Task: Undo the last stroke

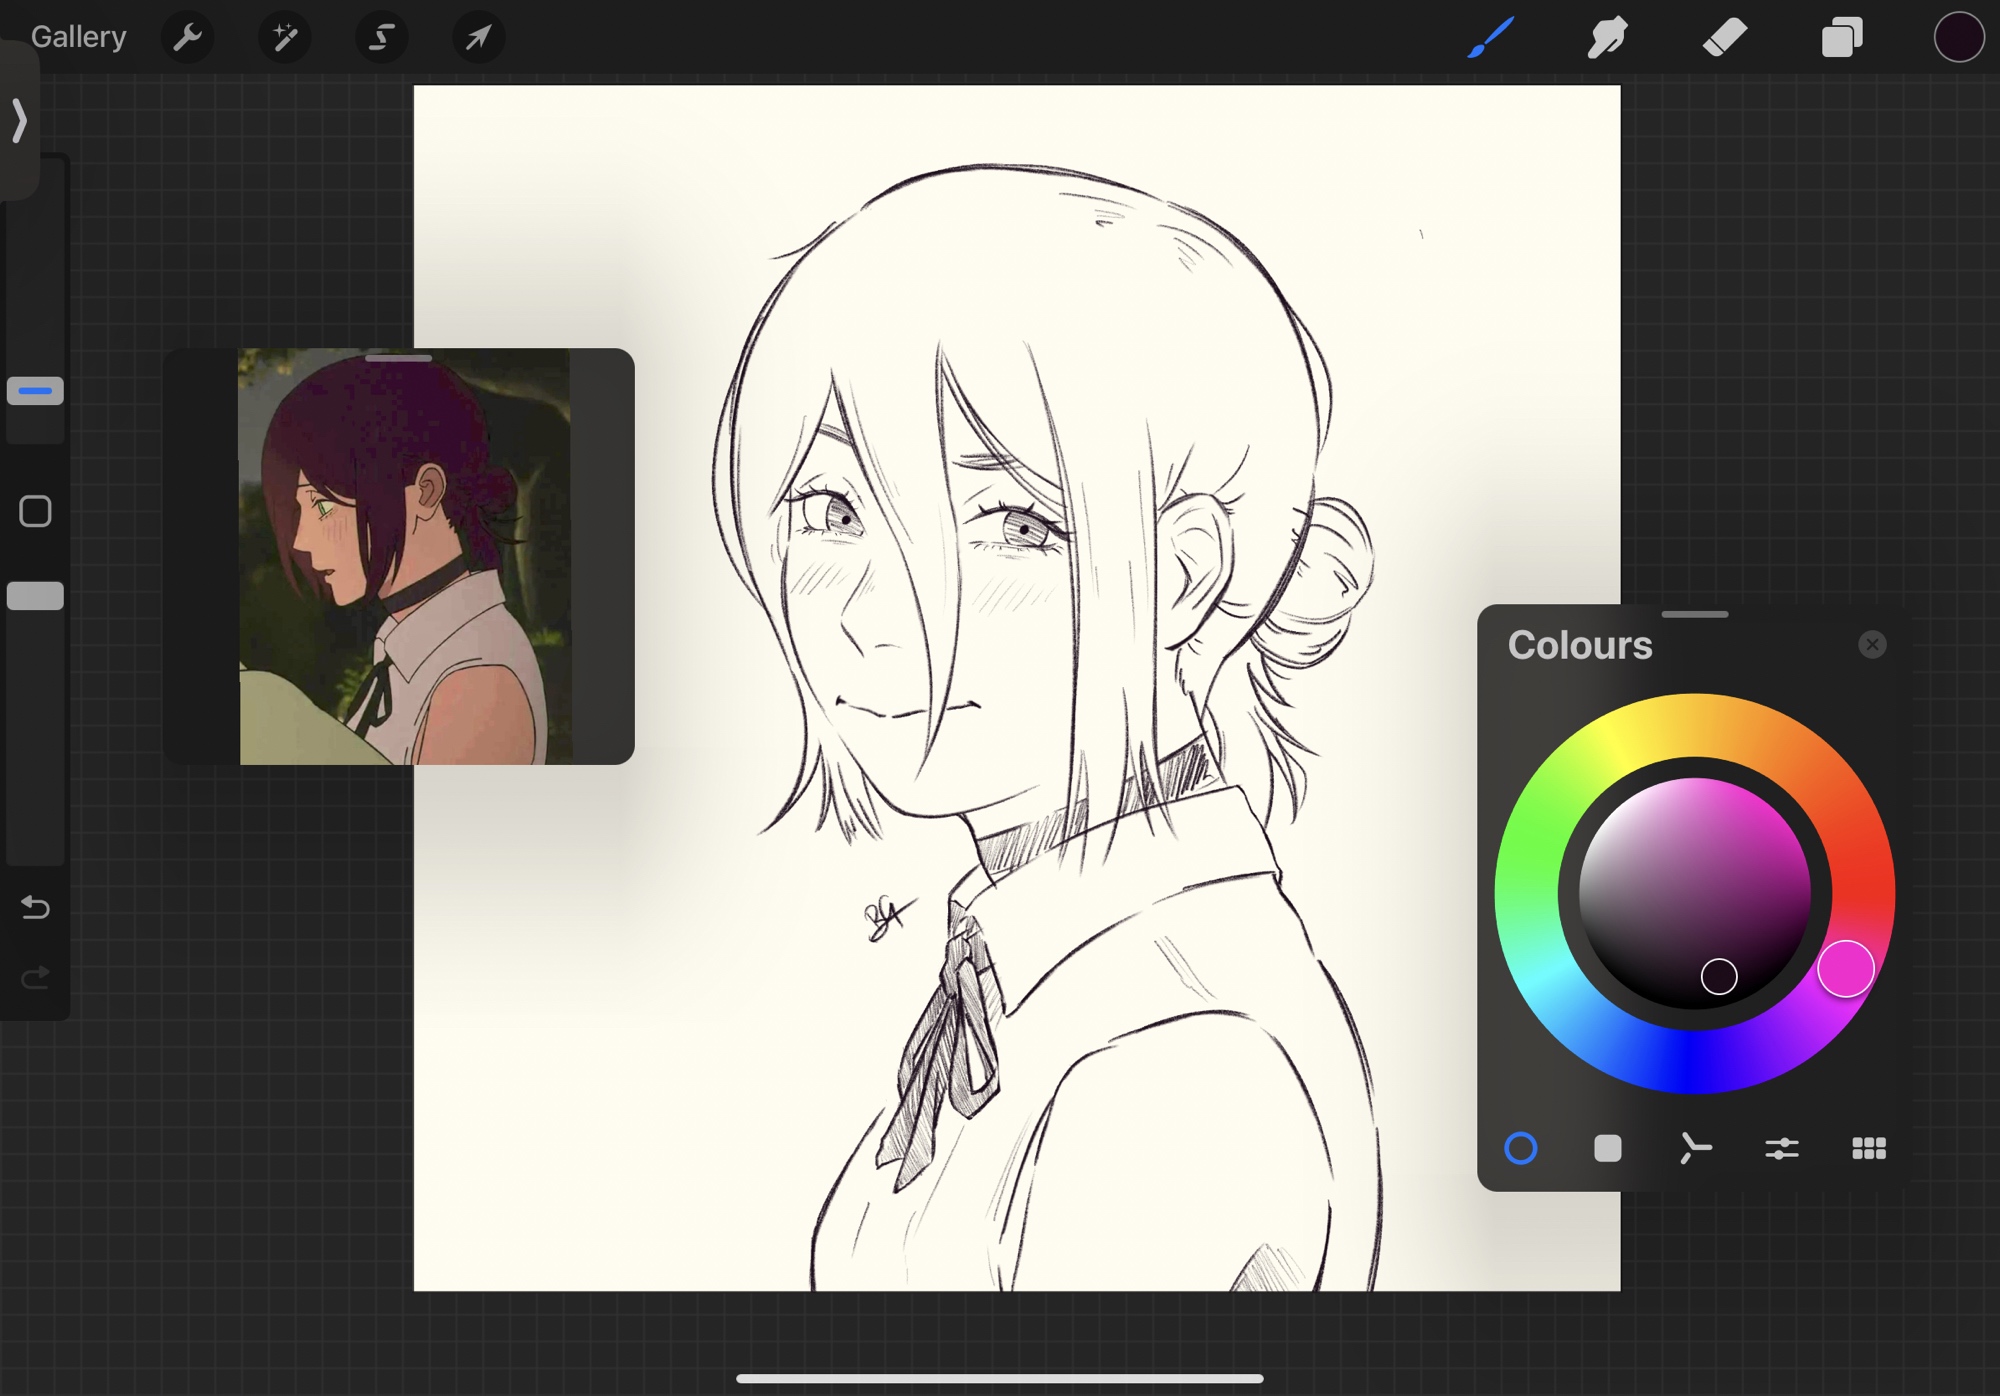Action: pyautogui.click(x=35, y=907)
